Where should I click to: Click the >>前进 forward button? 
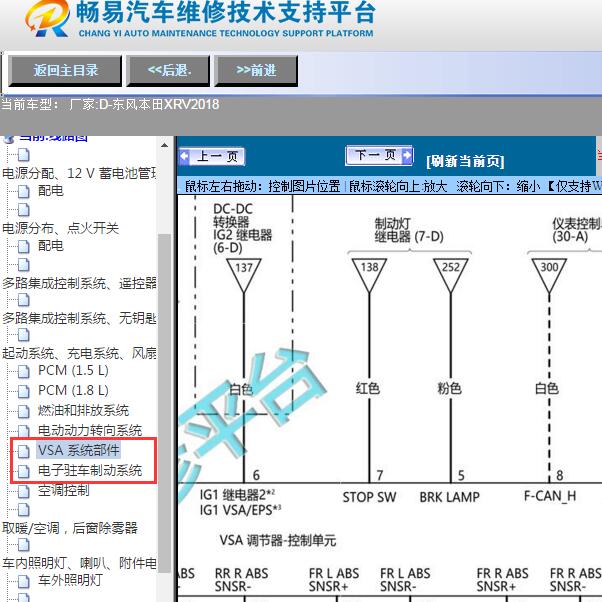coord(256,71)
